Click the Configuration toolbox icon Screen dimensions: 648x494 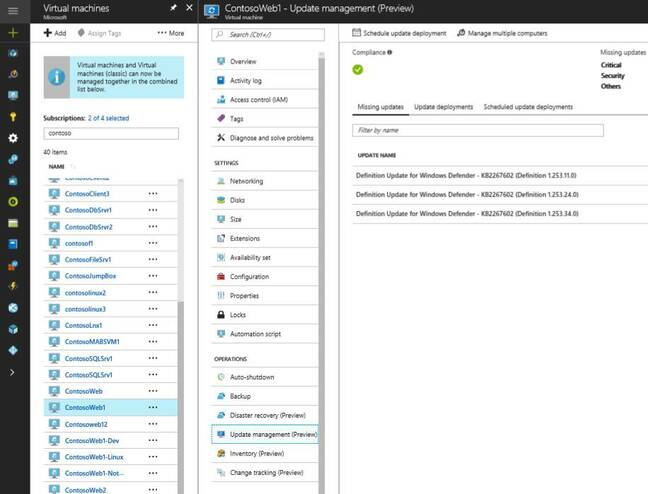click(221, 277)
